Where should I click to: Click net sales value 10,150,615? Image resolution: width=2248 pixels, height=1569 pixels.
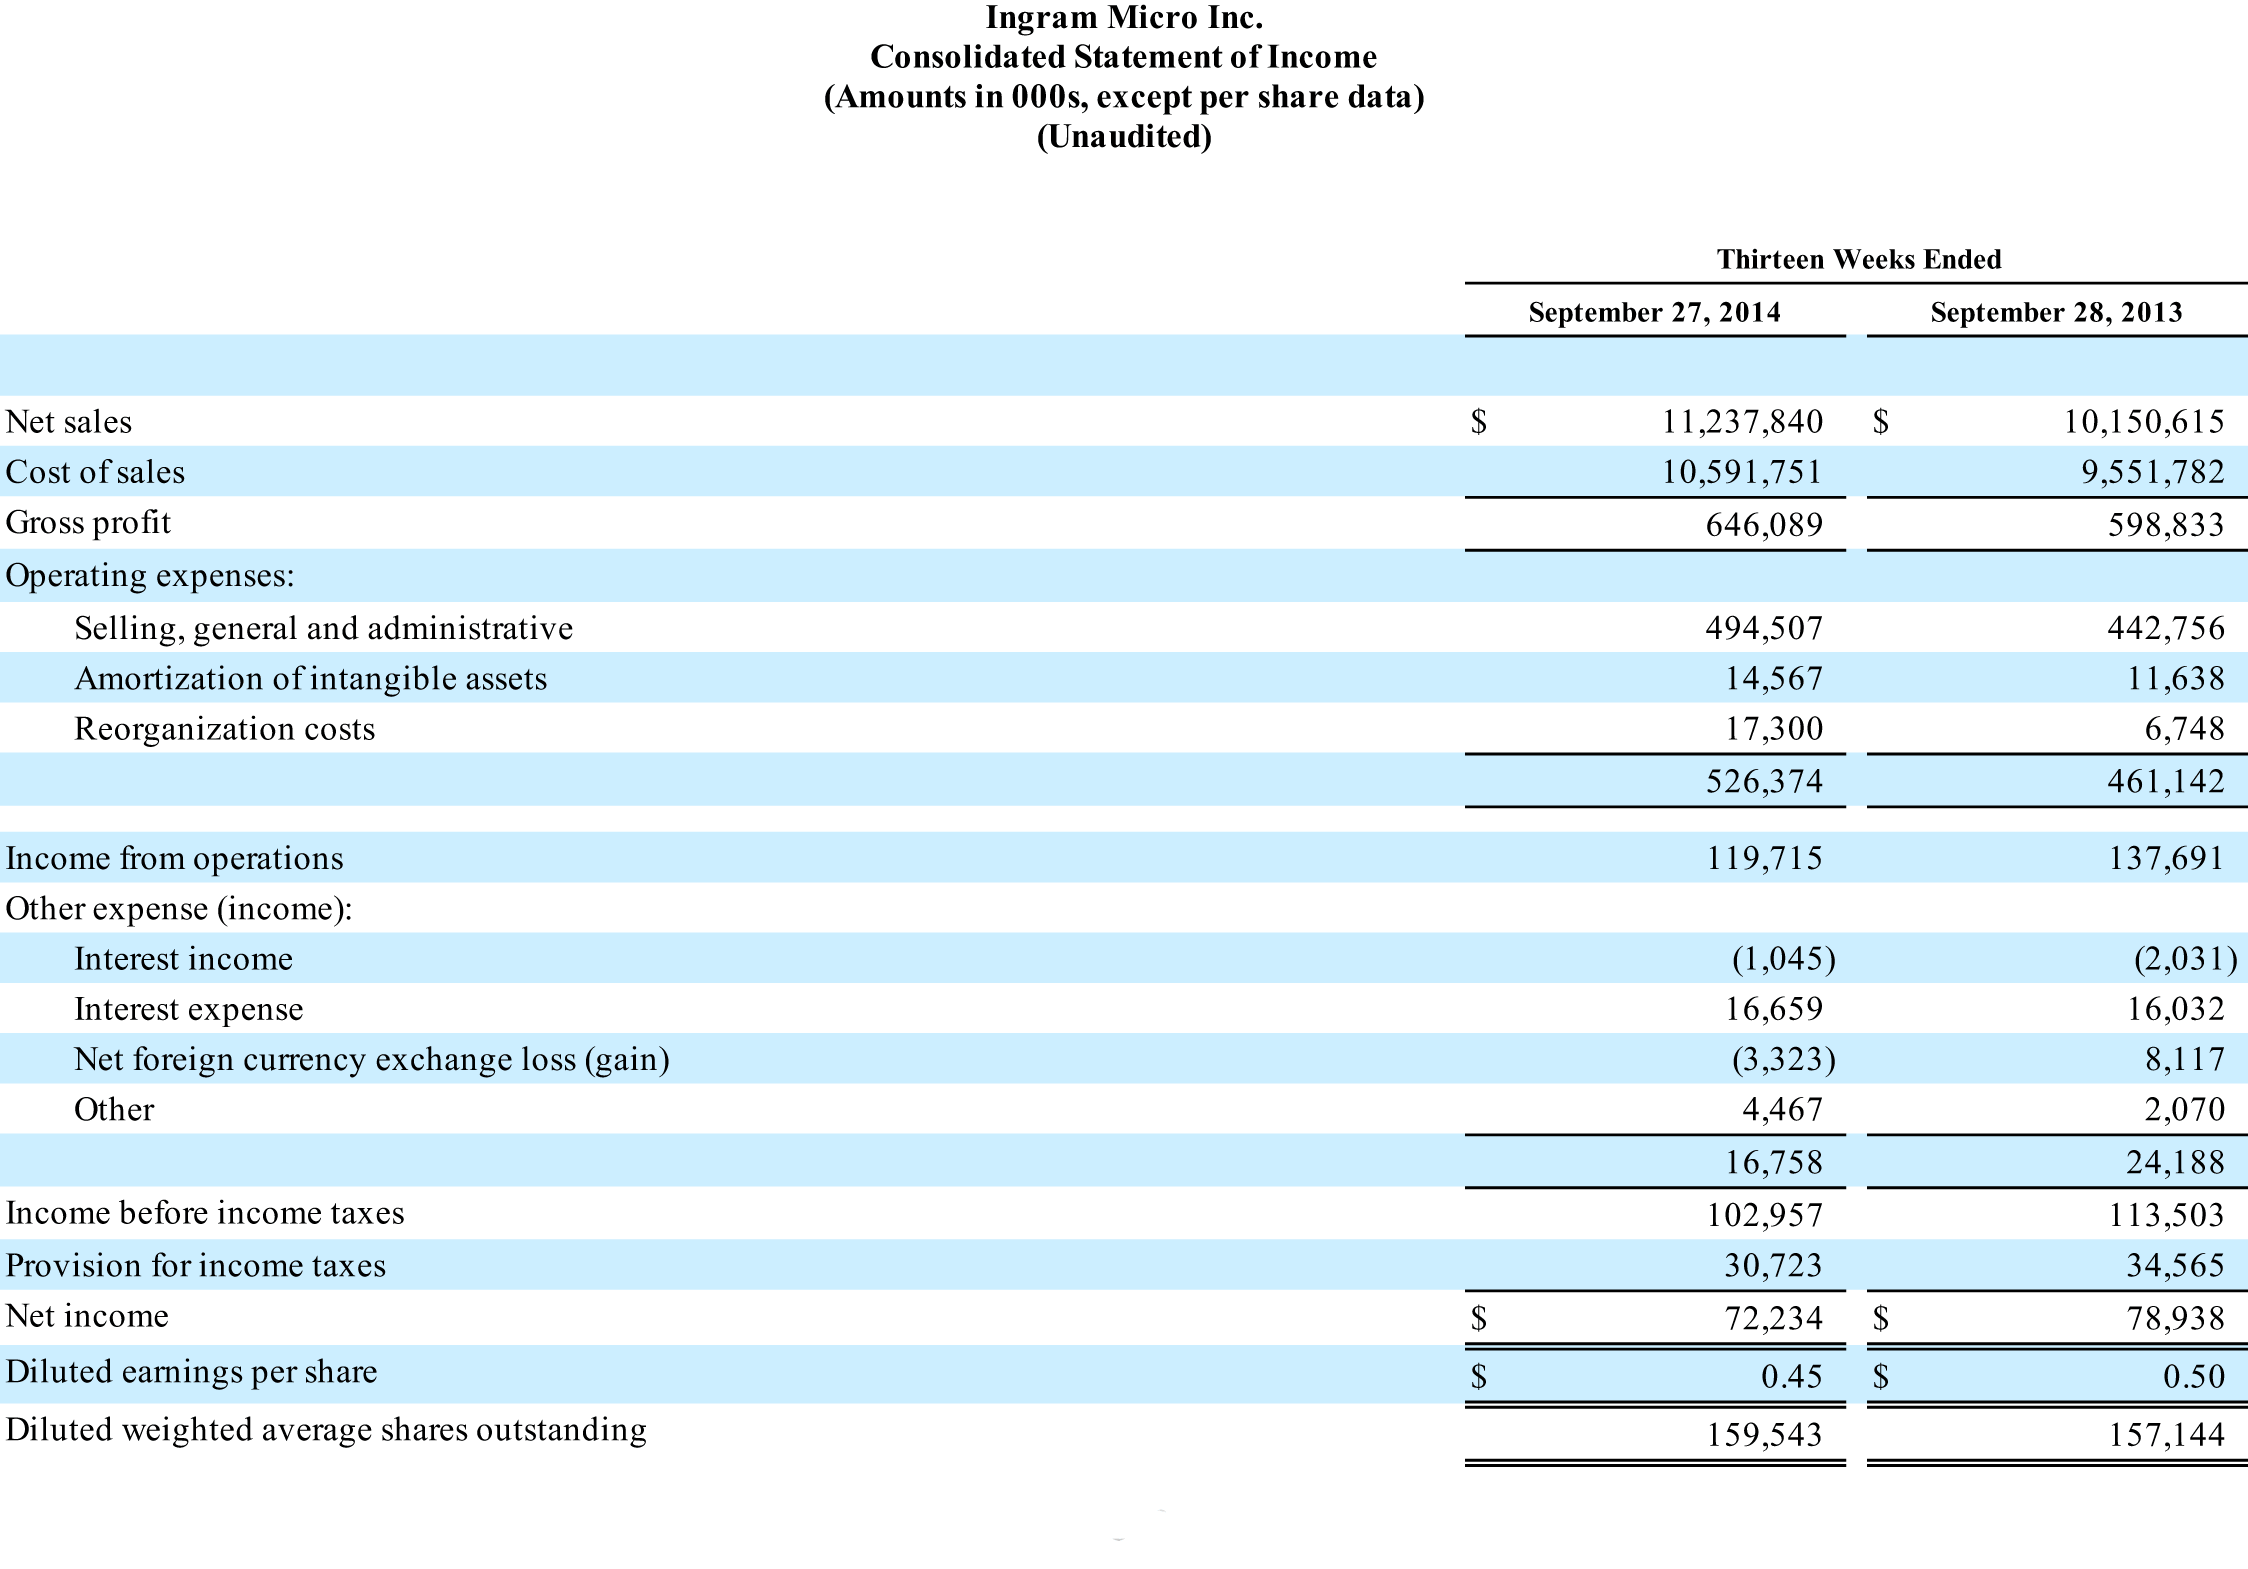(2145, 421)
